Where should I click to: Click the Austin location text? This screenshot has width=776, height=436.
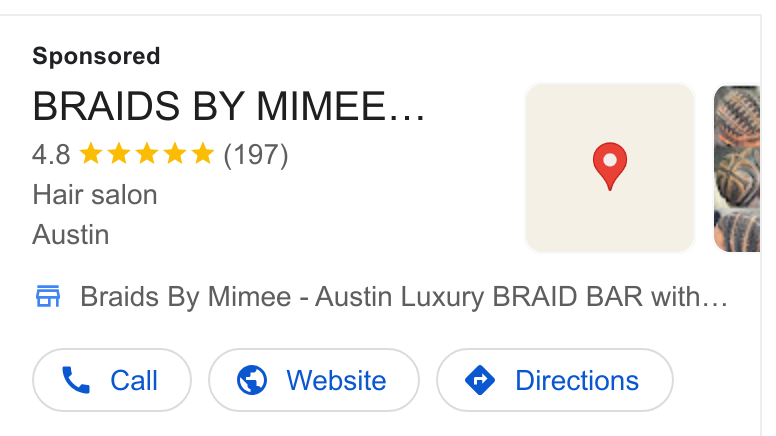(71, 234)
